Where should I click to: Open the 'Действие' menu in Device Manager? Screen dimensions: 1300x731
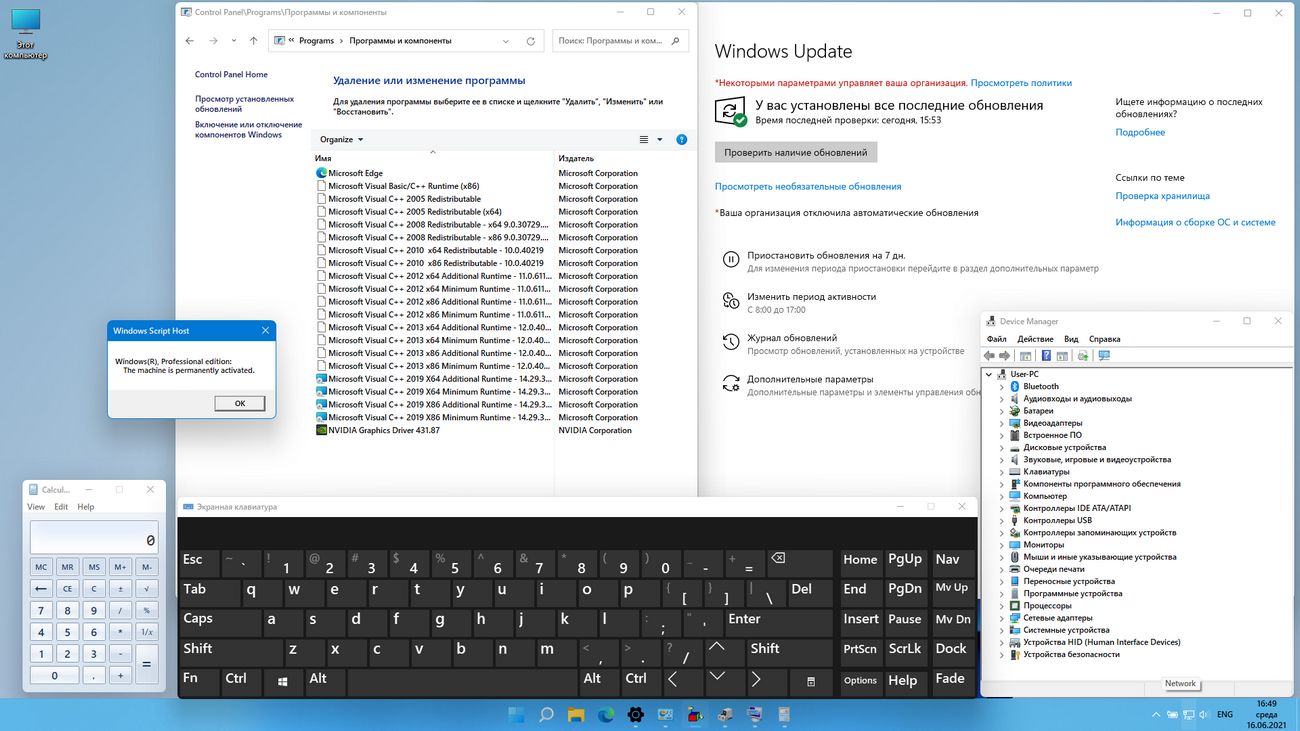point(1035,339)
